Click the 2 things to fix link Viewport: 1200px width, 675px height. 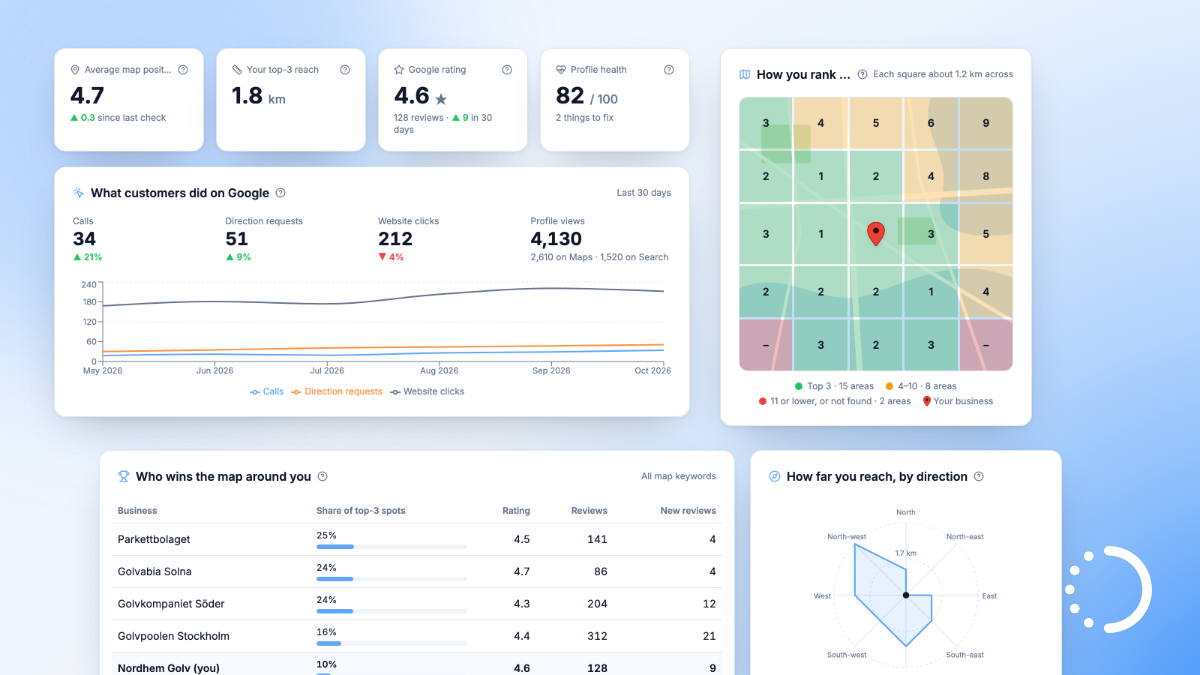585,118
